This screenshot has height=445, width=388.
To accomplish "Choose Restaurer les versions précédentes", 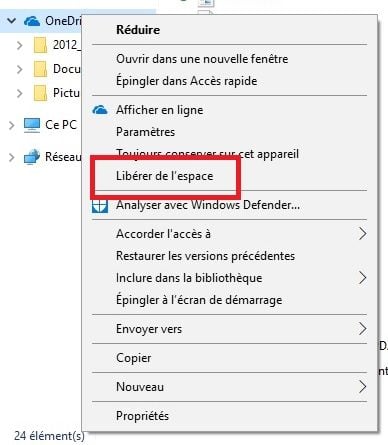I will pyautogui.click(x=205, y=256).
